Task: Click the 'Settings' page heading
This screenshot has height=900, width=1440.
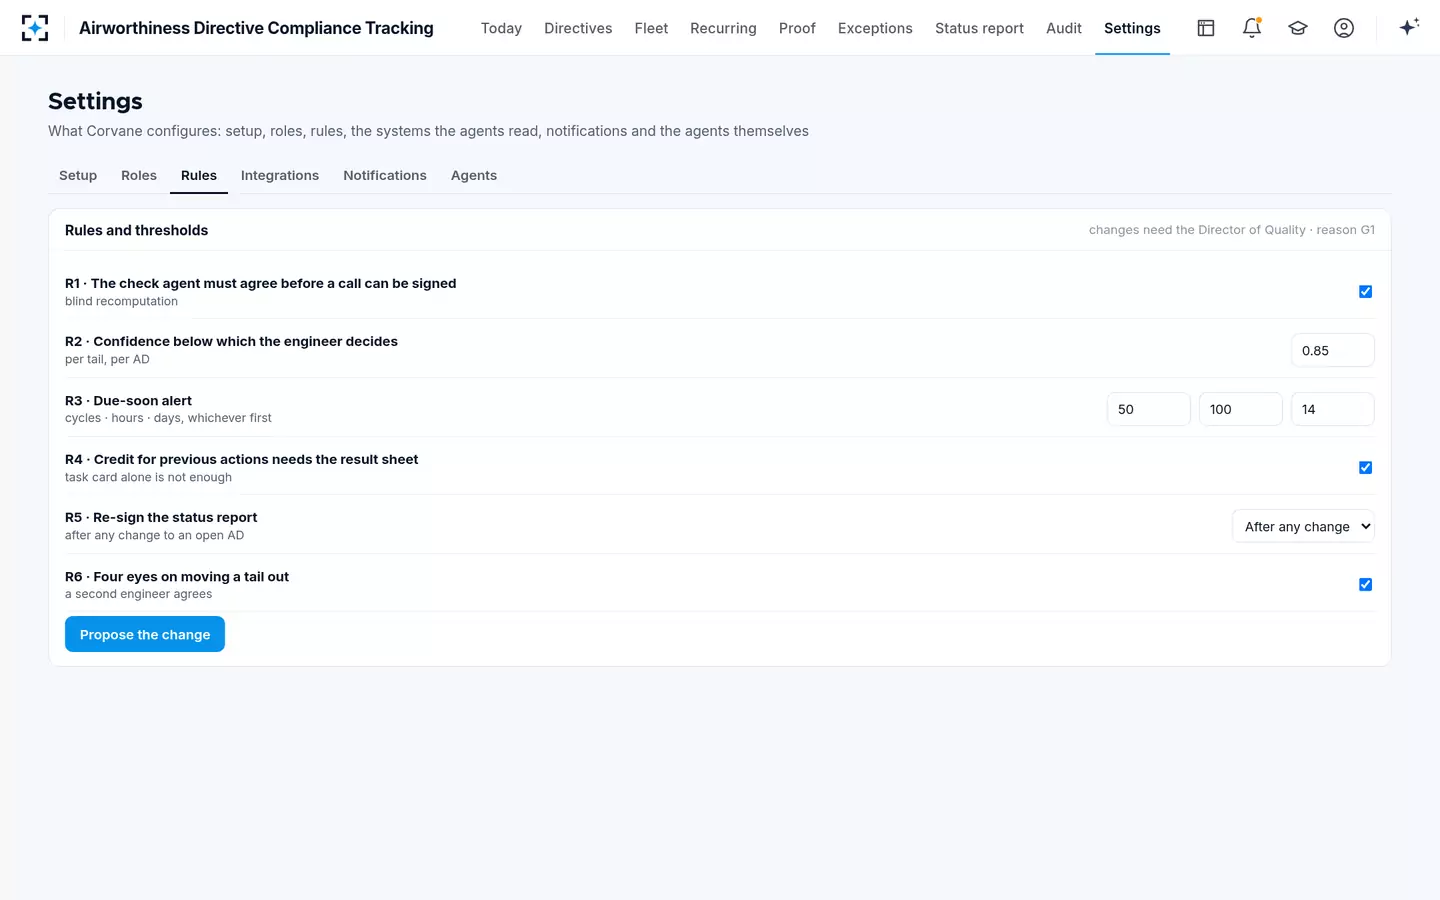Action: pos(95,101)
